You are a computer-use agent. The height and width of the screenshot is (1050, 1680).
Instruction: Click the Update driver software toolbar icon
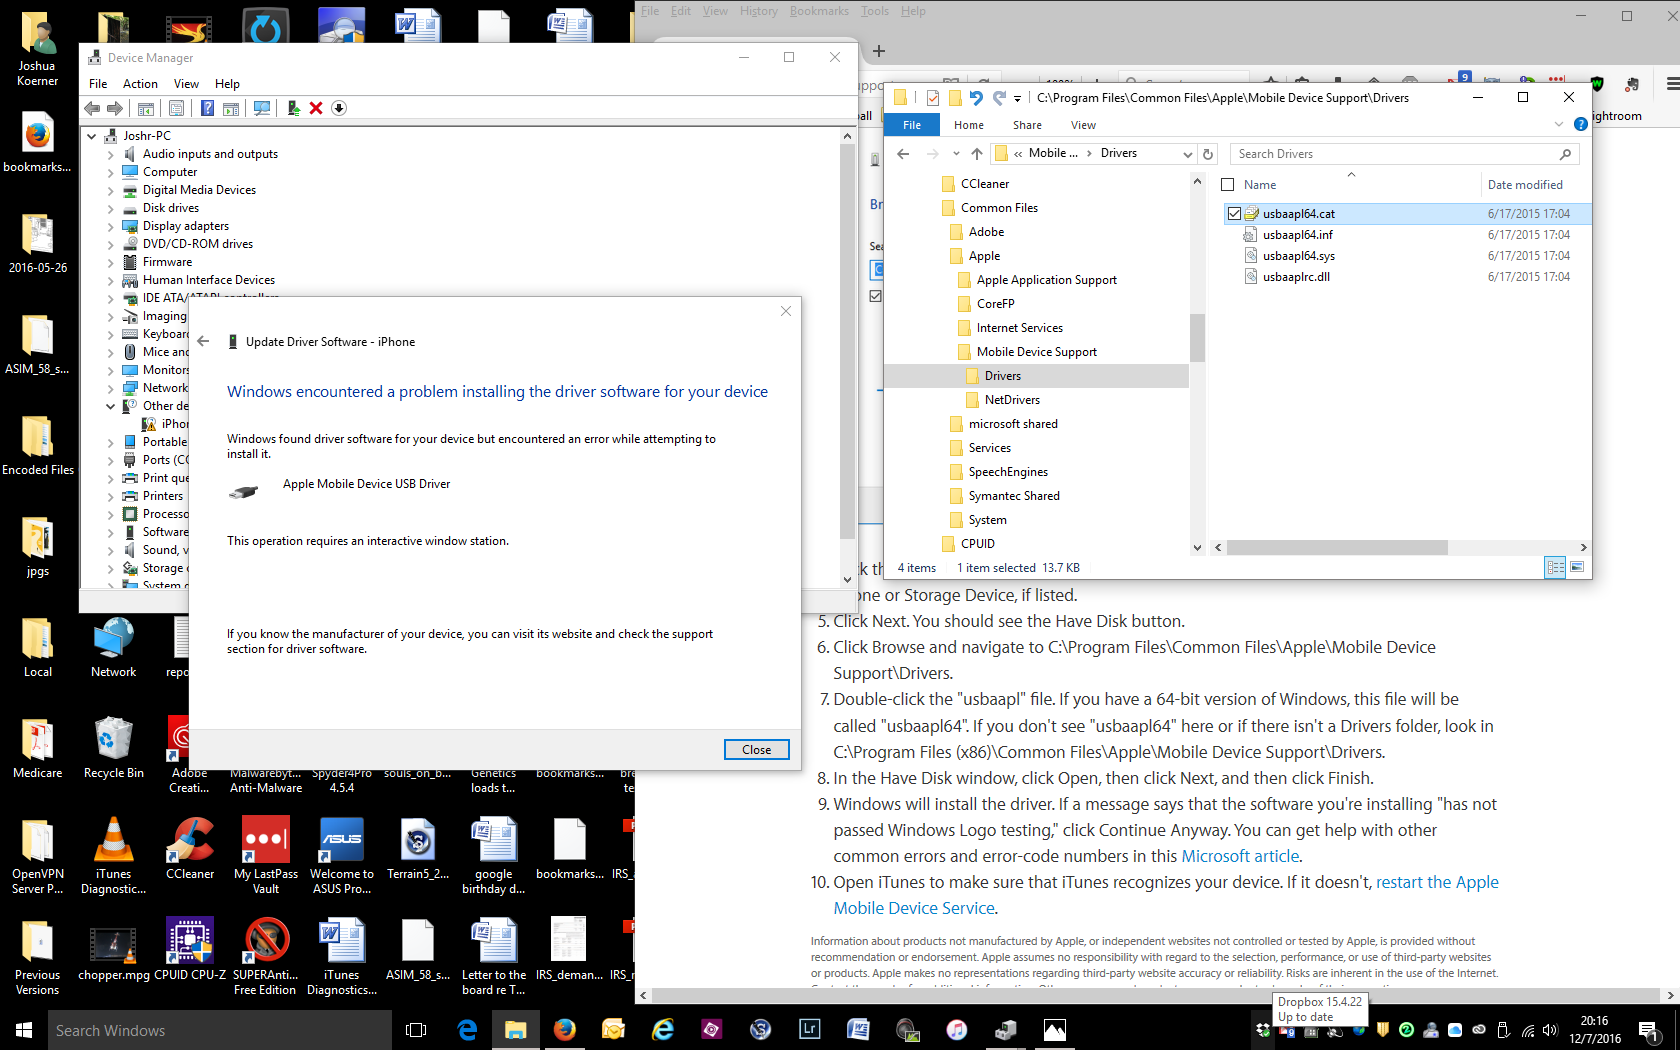point(293,108)
